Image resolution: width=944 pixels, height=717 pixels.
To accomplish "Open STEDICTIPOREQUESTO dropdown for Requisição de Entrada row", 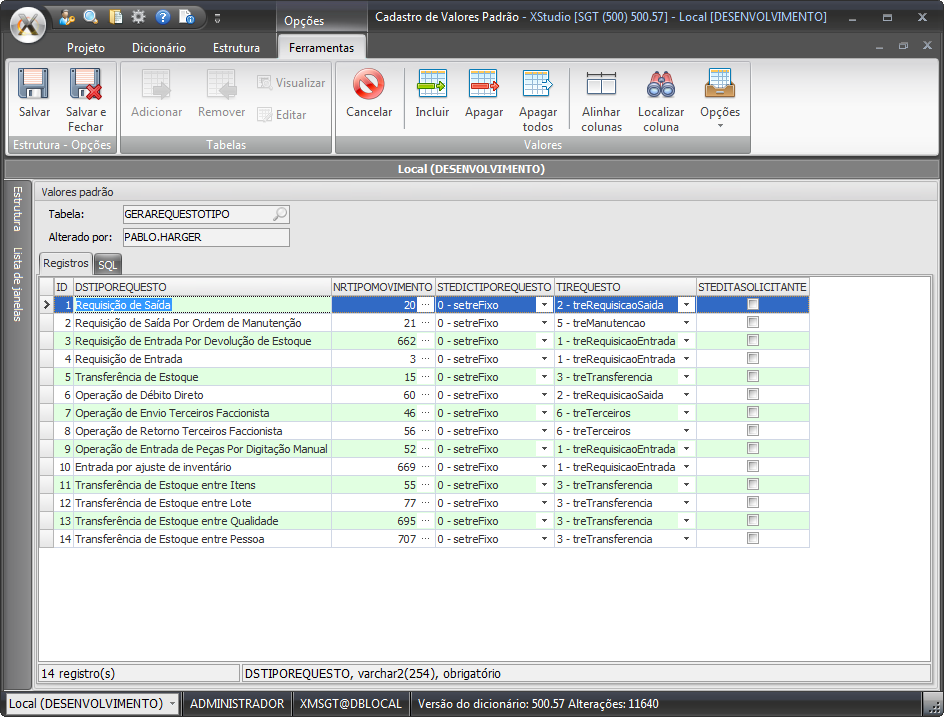I will (544, 359).
